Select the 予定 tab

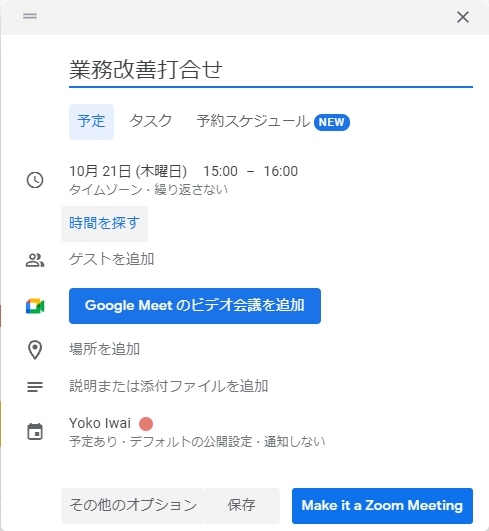pos(91,122)
